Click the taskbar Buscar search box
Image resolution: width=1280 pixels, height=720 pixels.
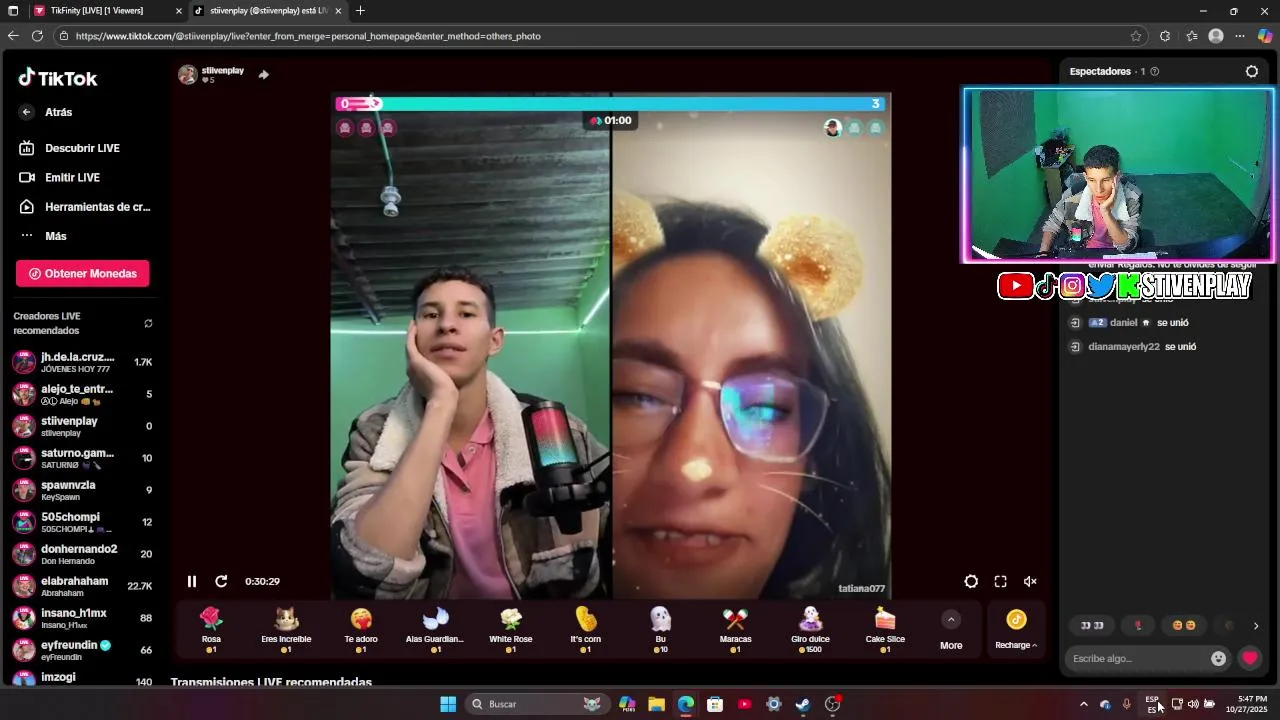(537, 704)
